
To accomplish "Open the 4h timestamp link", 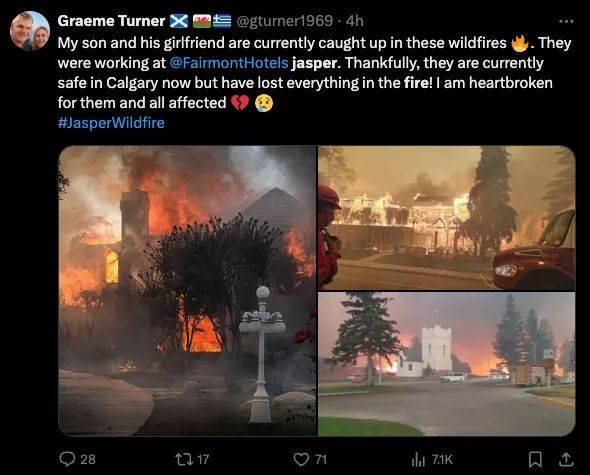I will [354, 21].
